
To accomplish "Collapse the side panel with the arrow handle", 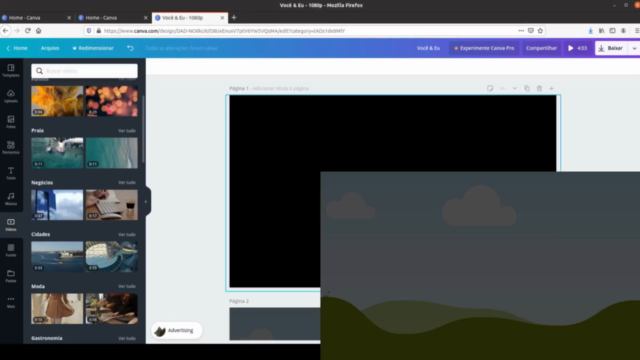I will [147, 202].
